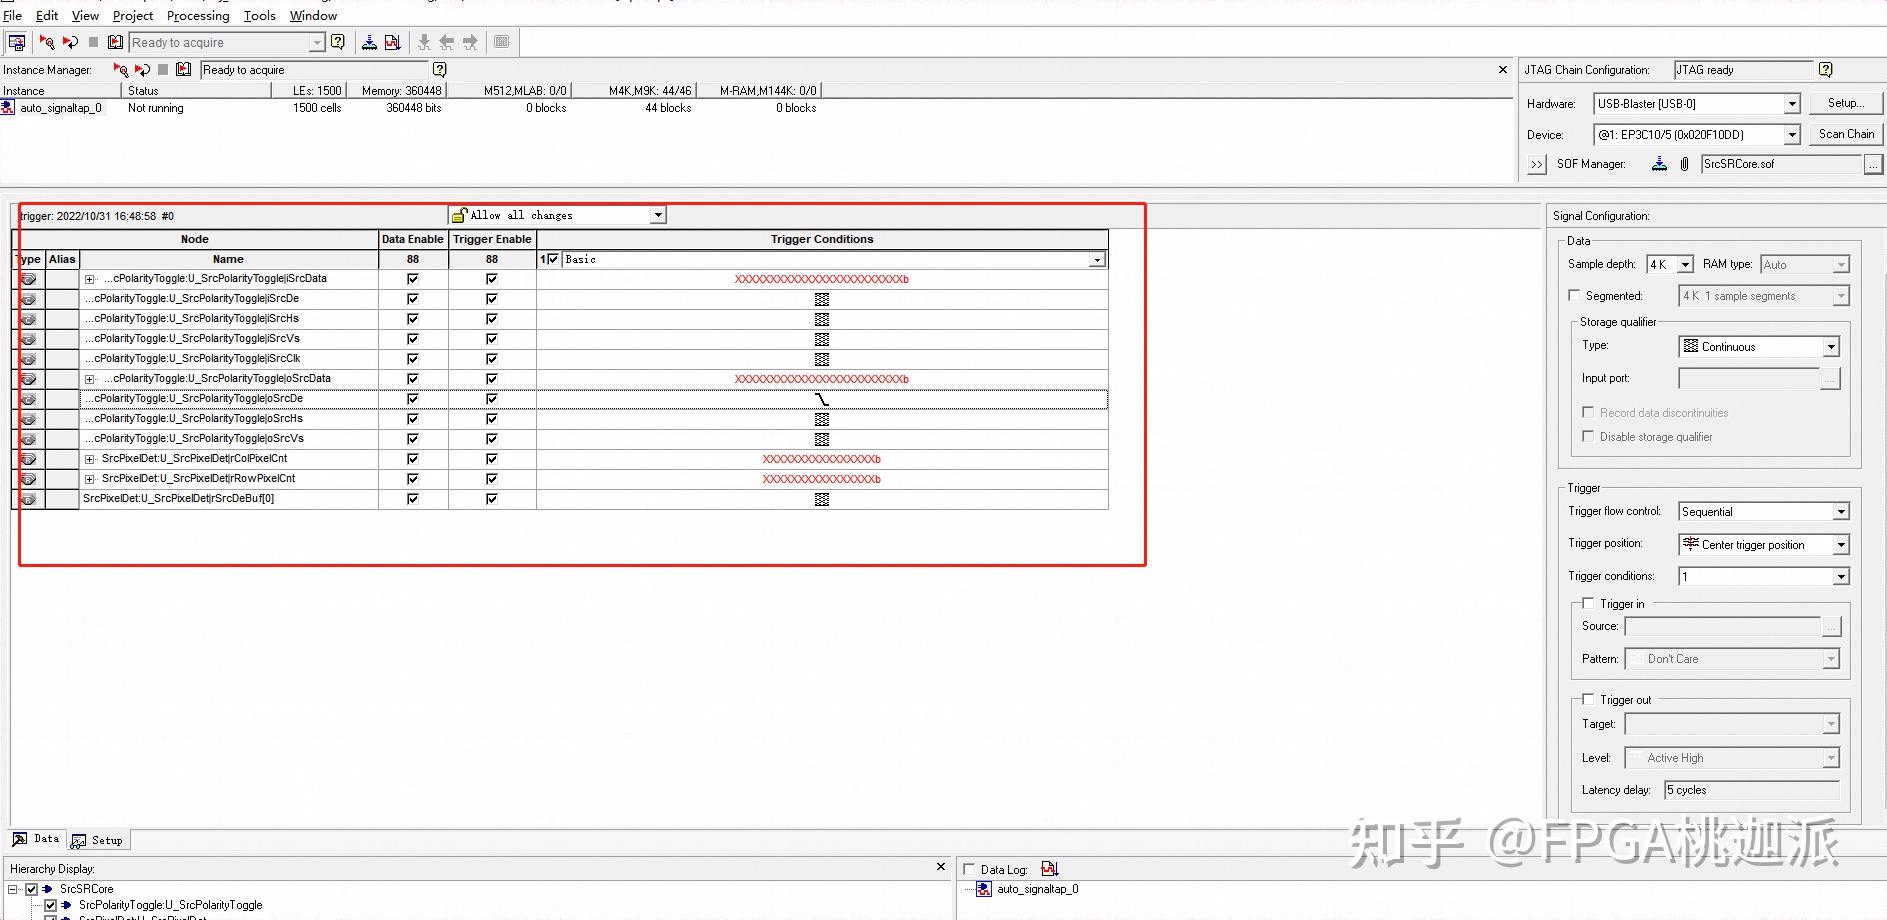Open the Sample depth dropdown
Viewport: 1887px width, 920px height.
point(1685,264)
